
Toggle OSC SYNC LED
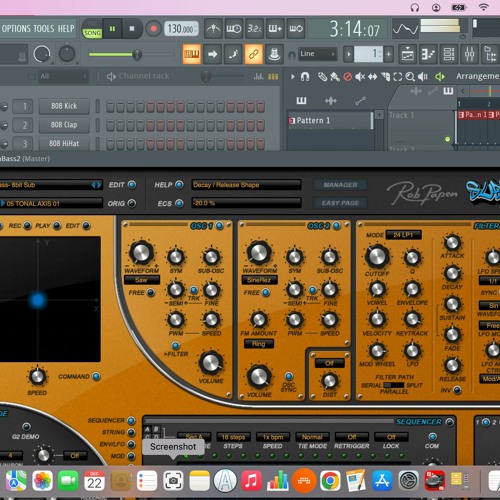point(289,376)
